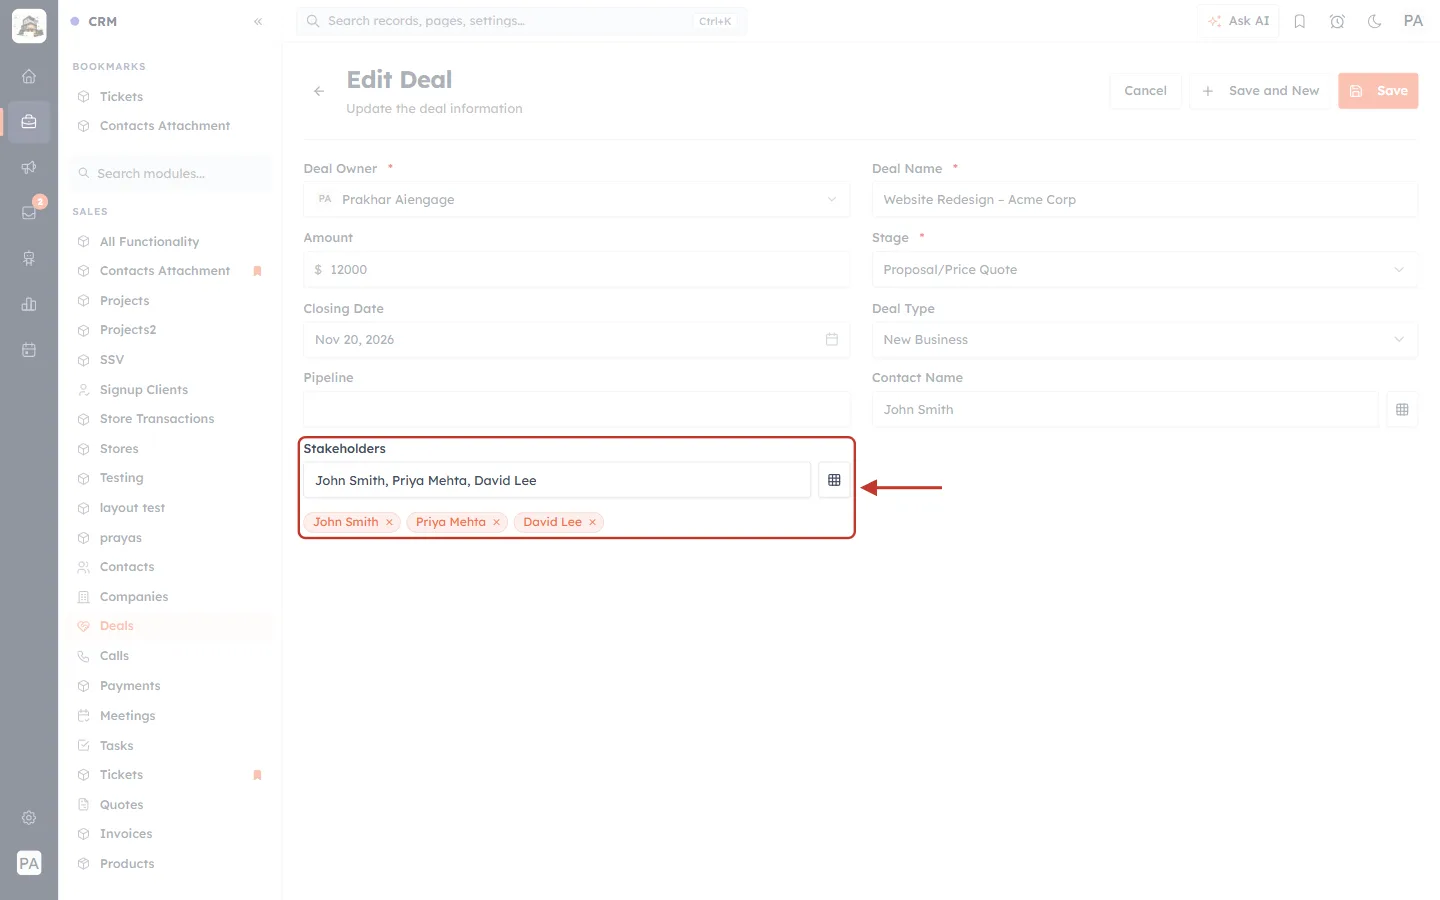The height and width of the screenshot is (900, 1440).
Task: Open the megaphone marketing icon in the rail
Action: 29,167
